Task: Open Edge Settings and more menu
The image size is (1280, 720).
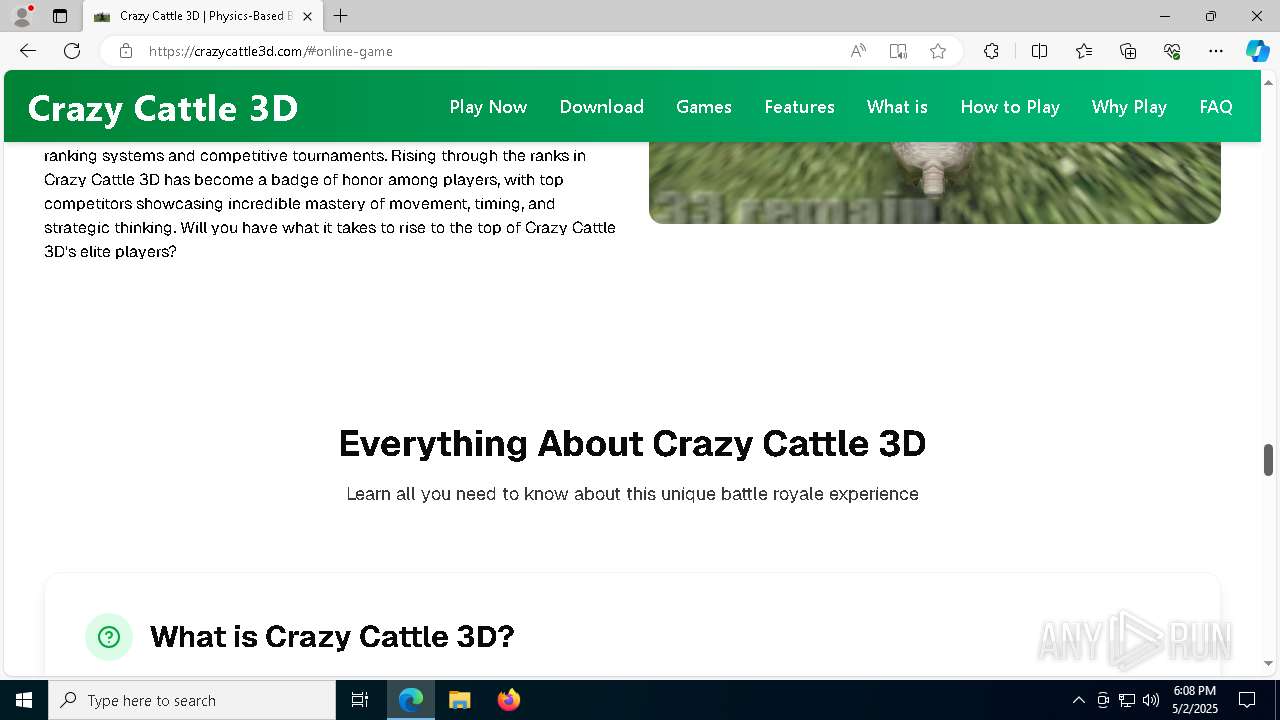Action: click(1216, 51)
